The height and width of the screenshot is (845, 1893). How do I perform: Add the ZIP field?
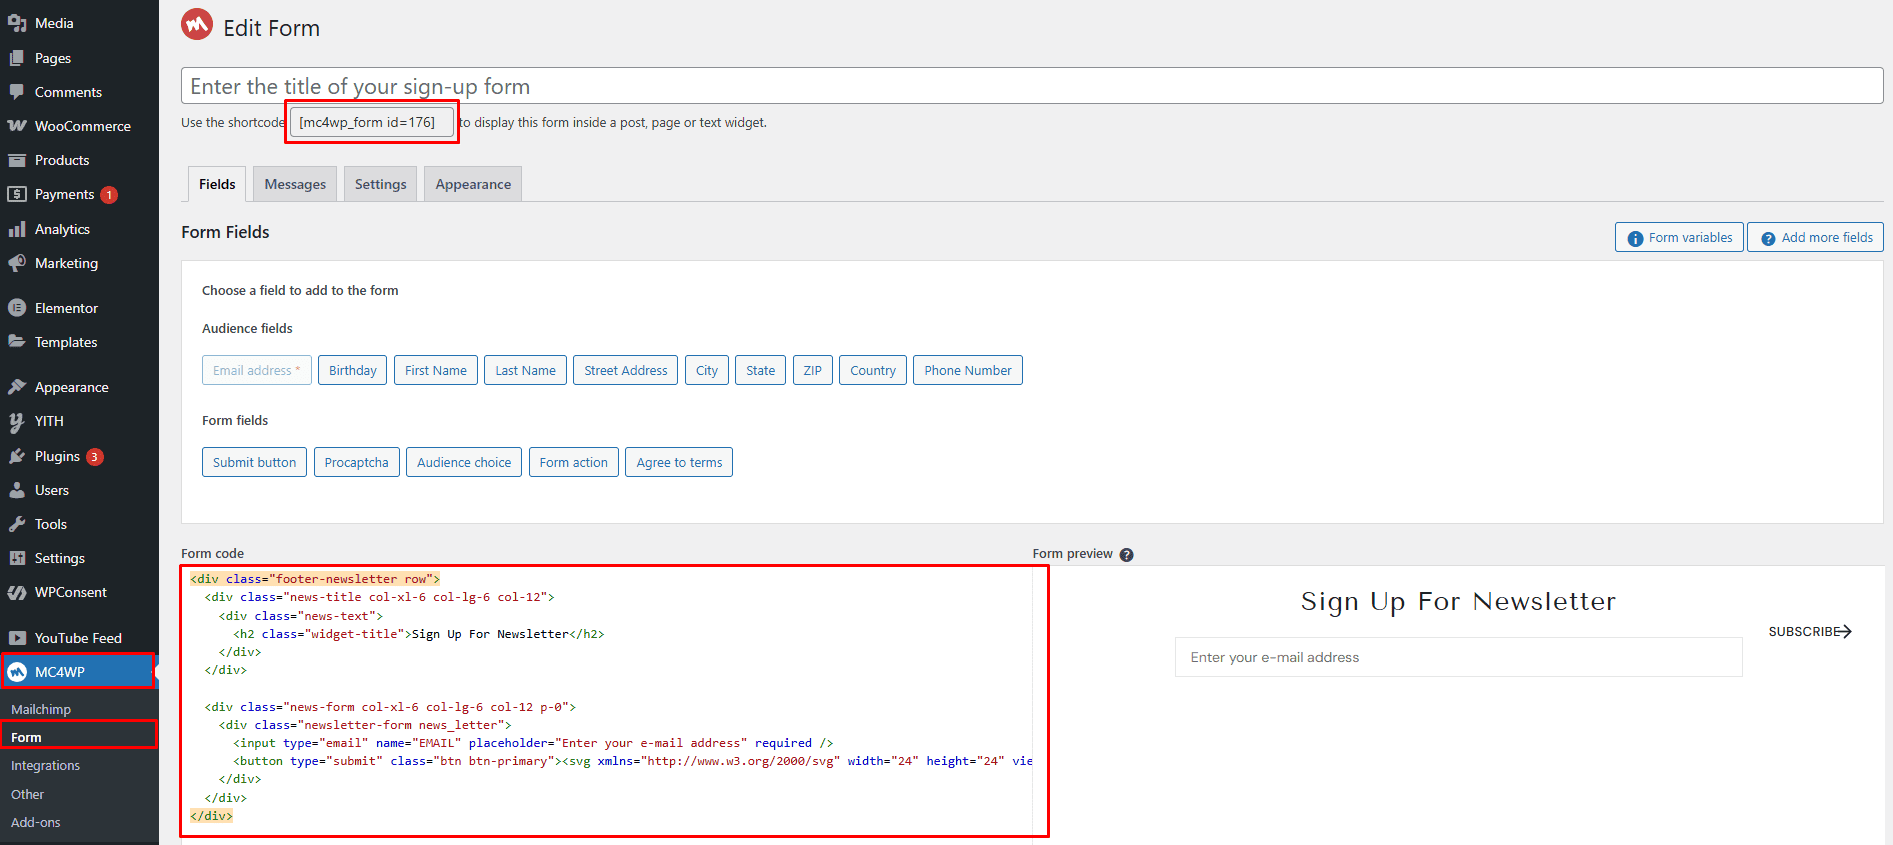[813, 370]
